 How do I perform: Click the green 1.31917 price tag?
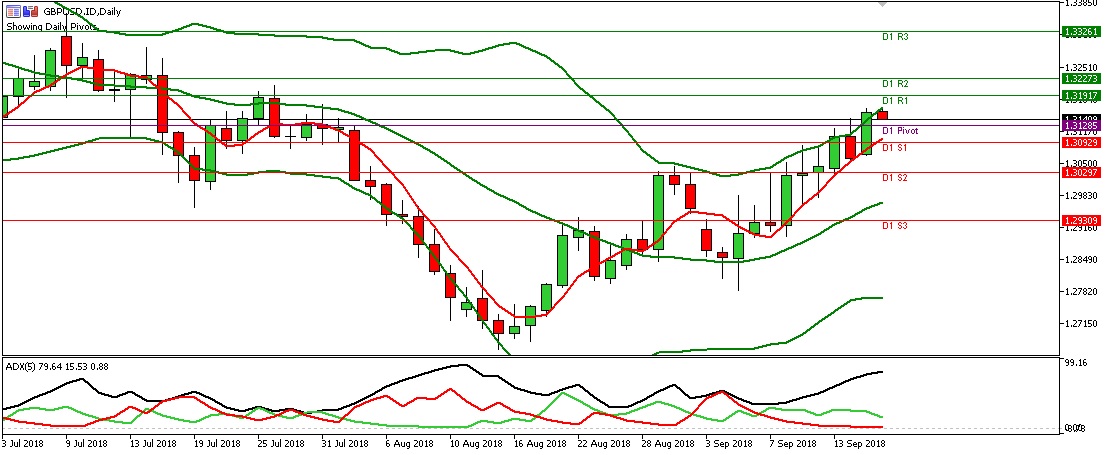tap(1082, 95)
